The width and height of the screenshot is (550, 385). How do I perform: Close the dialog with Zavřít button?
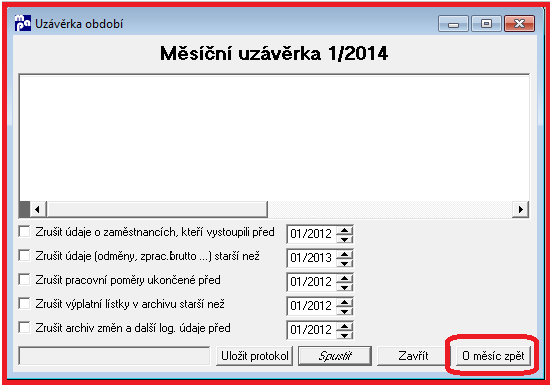[413, 356]
